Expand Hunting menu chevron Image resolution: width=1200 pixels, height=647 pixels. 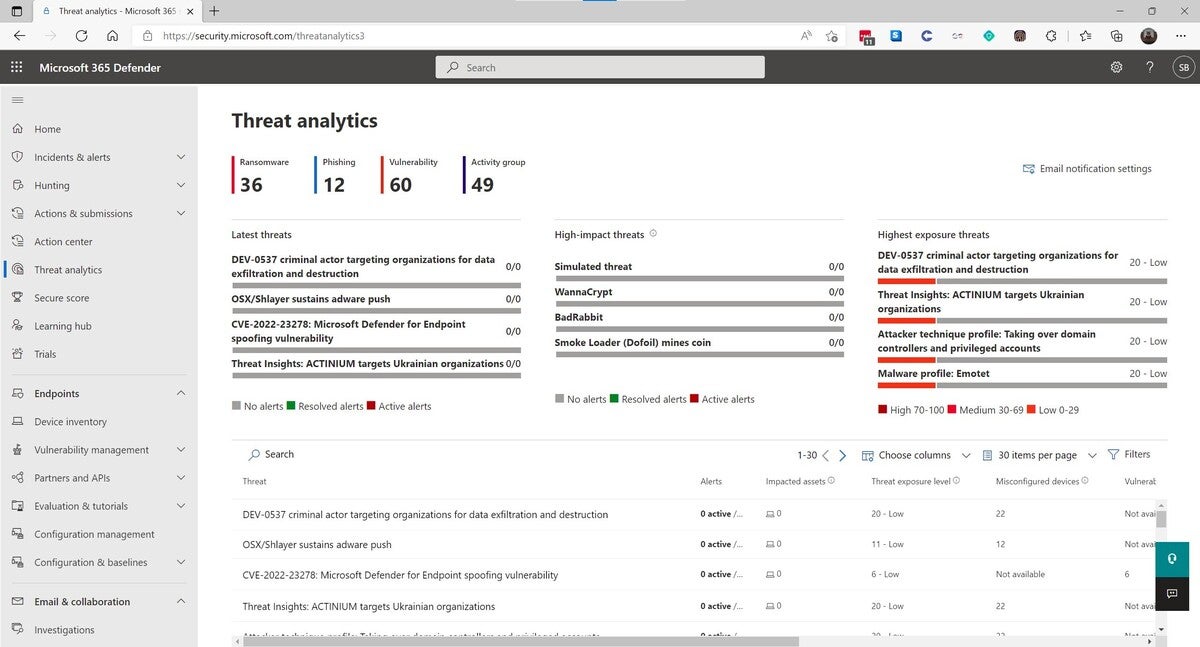coord(181,185)
